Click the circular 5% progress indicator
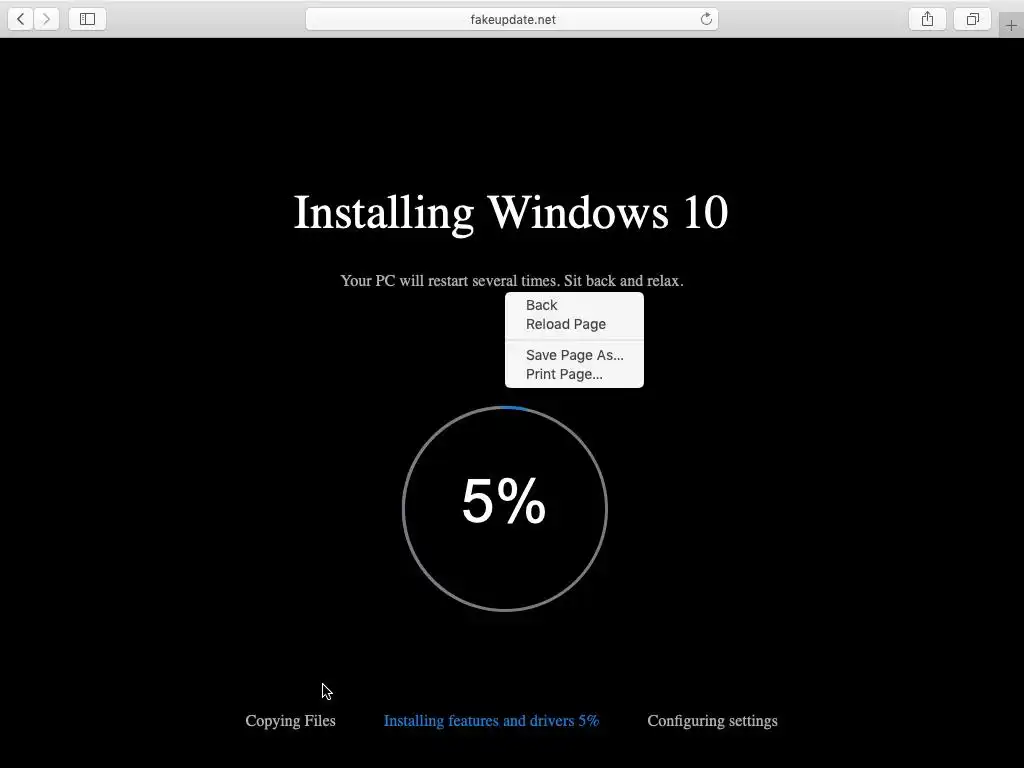This screenshot has width=1024, height=768. (x=505, y=508)
